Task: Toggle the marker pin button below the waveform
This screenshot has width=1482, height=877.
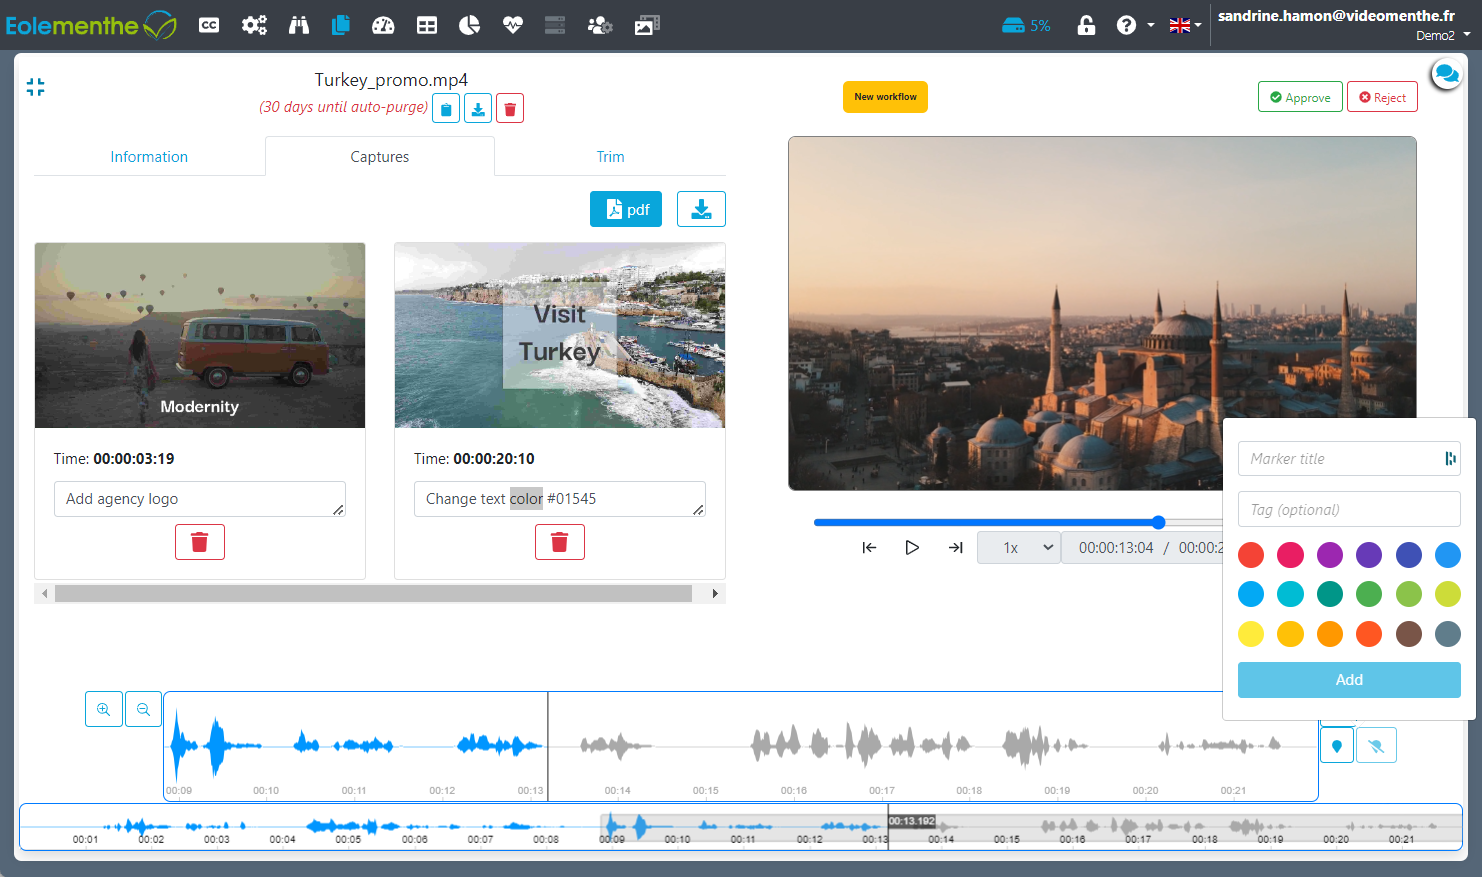Action: (x=1337, y=744)
